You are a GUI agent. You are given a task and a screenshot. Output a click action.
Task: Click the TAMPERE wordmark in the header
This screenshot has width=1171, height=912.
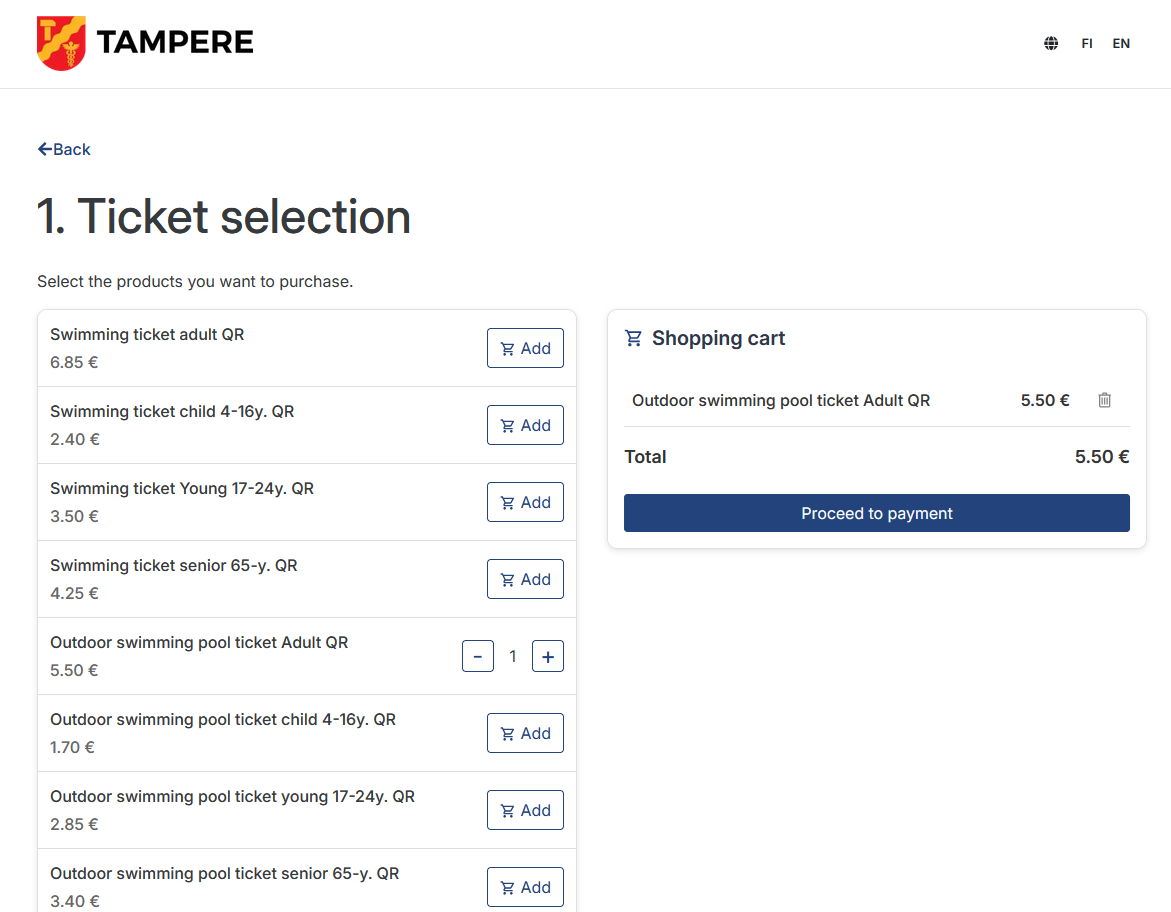click(x=175, y=42)
